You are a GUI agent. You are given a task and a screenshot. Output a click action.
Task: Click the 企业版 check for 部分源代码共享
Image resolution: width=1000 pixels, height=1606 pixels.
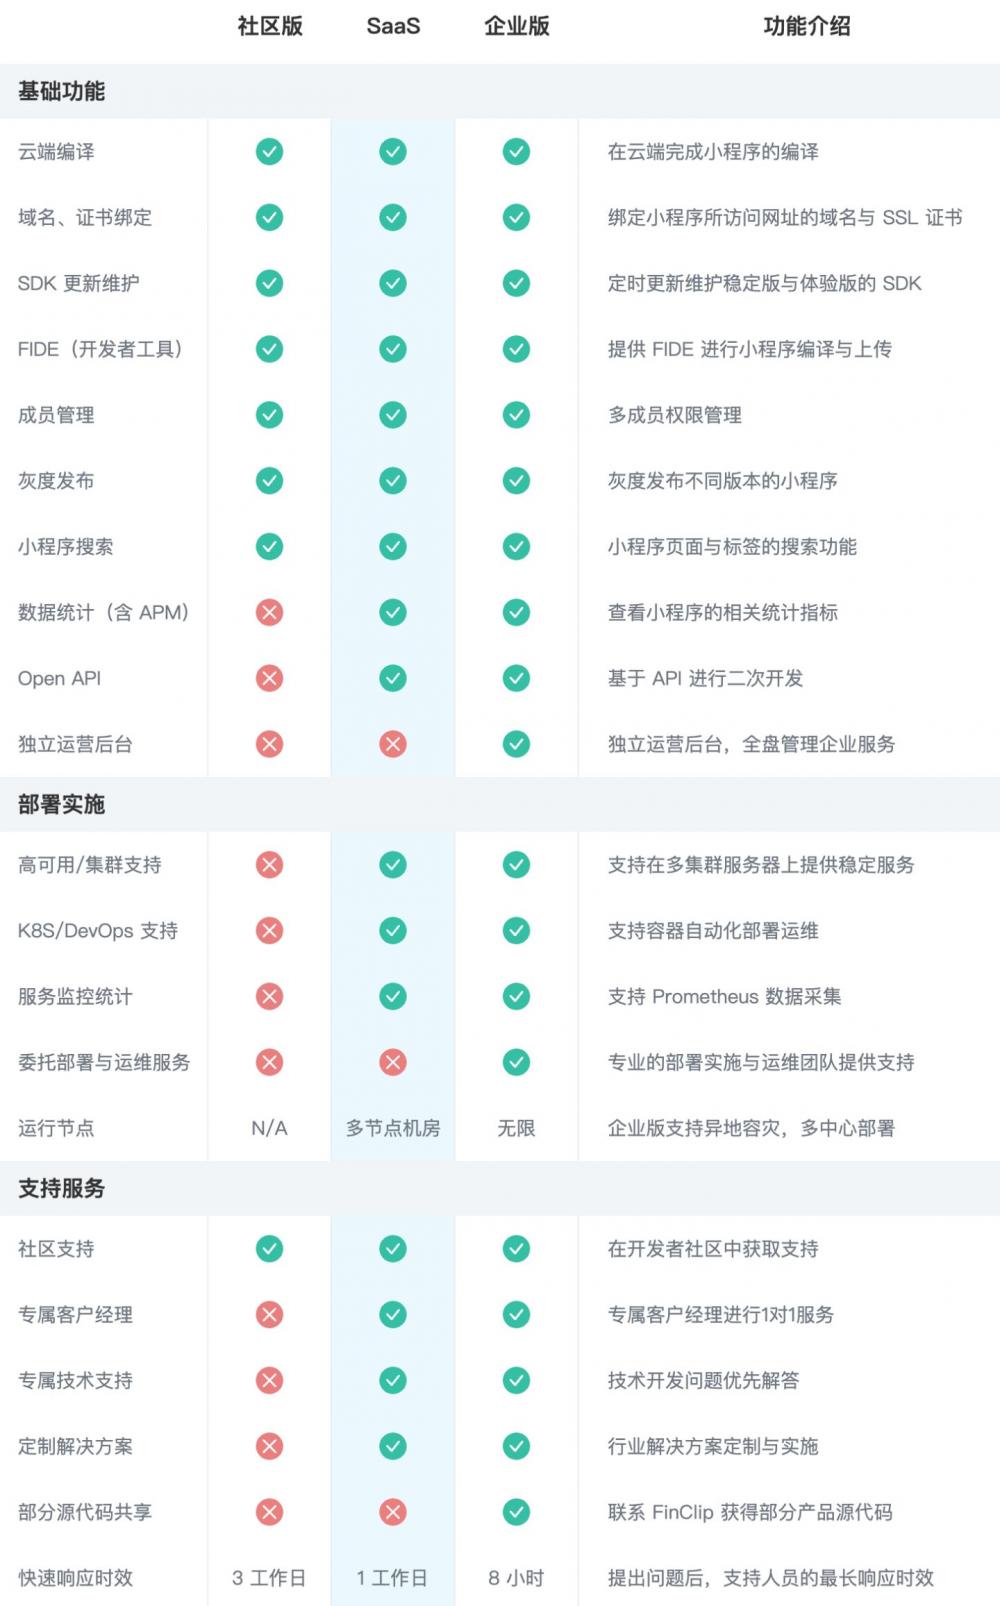(516, 1512)
